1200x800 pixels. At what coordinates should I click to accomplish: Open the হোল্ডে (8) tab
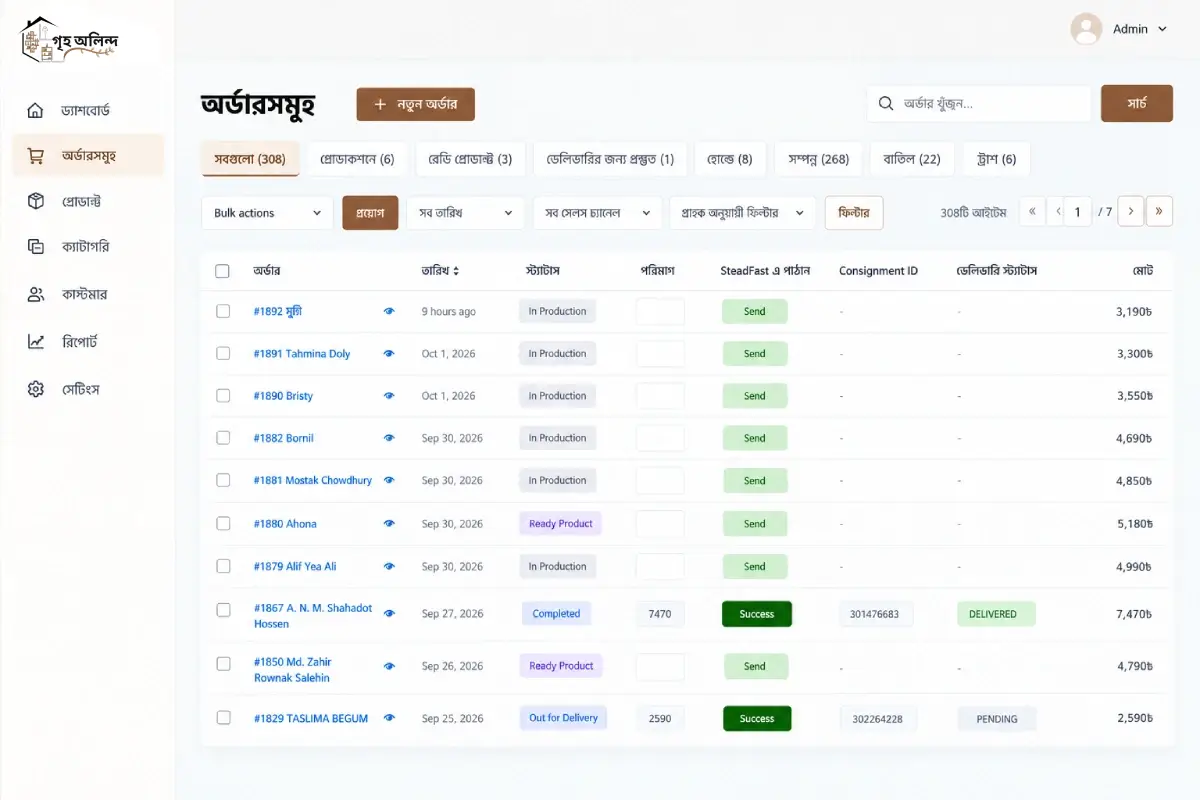(x=730, y=159)
